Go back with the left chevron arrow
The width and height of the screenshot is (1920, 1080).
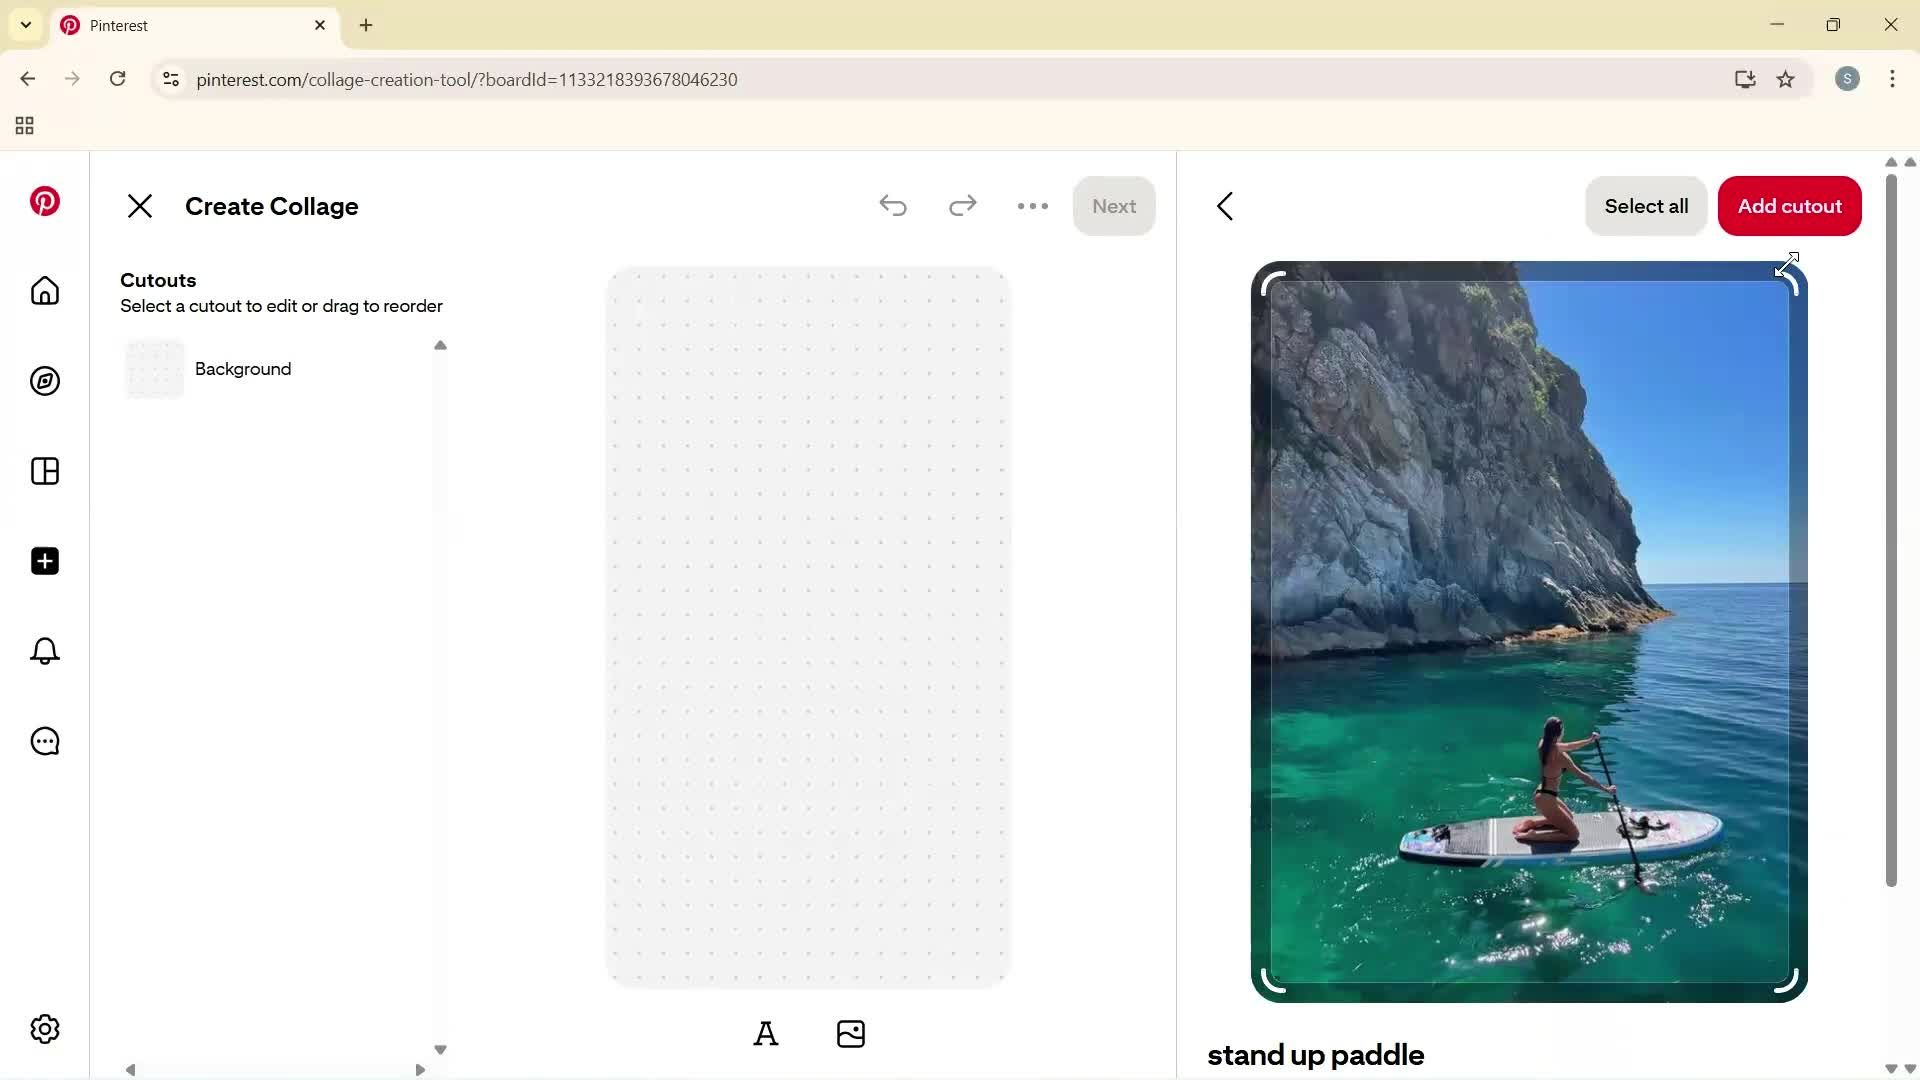[x=1226, y=206]
